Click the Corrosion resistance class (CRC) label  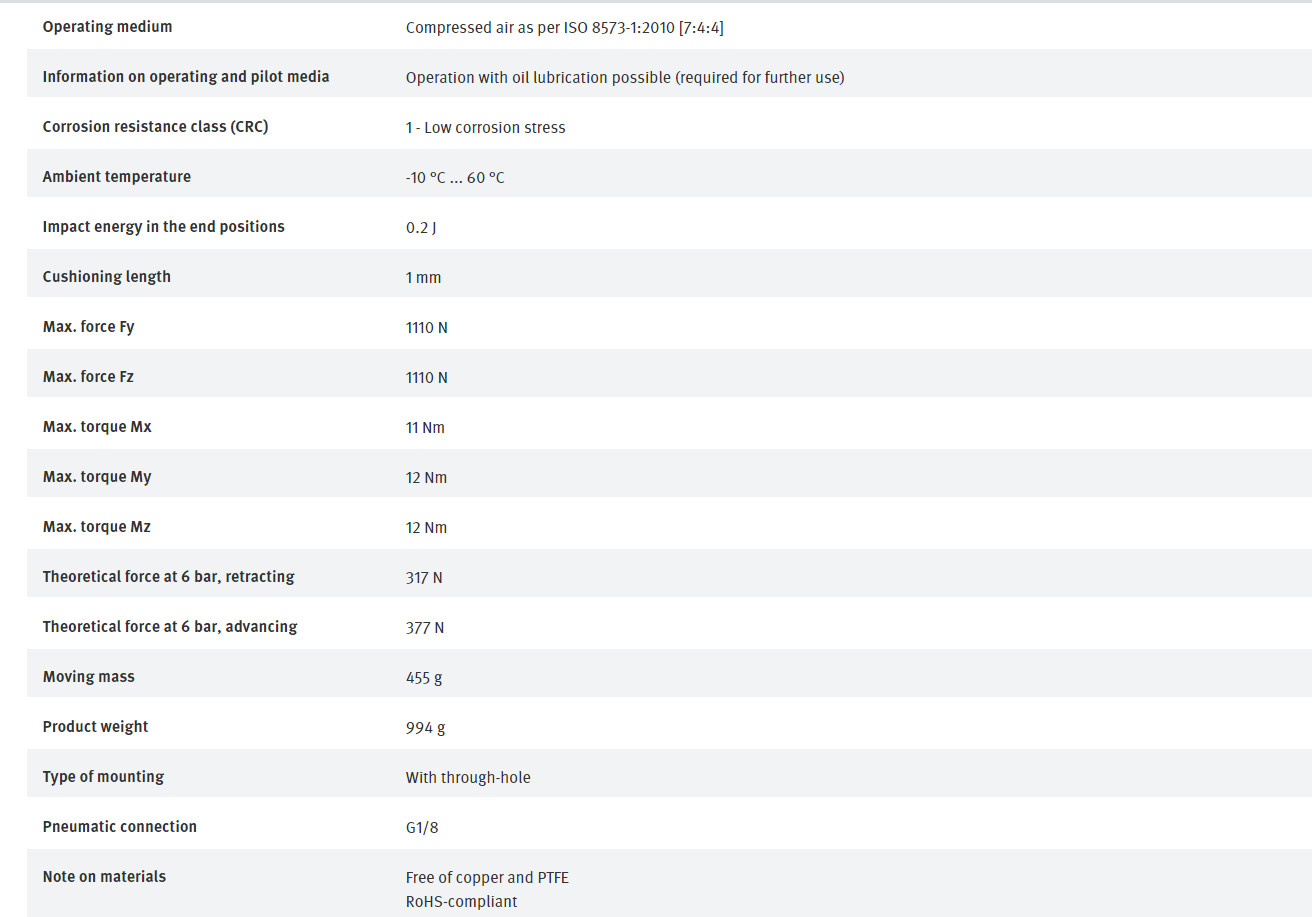pos(155,127)
